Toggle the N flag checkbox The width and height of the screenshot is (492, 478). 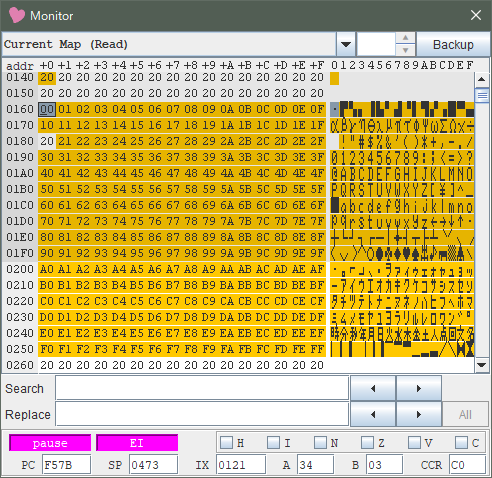pos(320,443)
